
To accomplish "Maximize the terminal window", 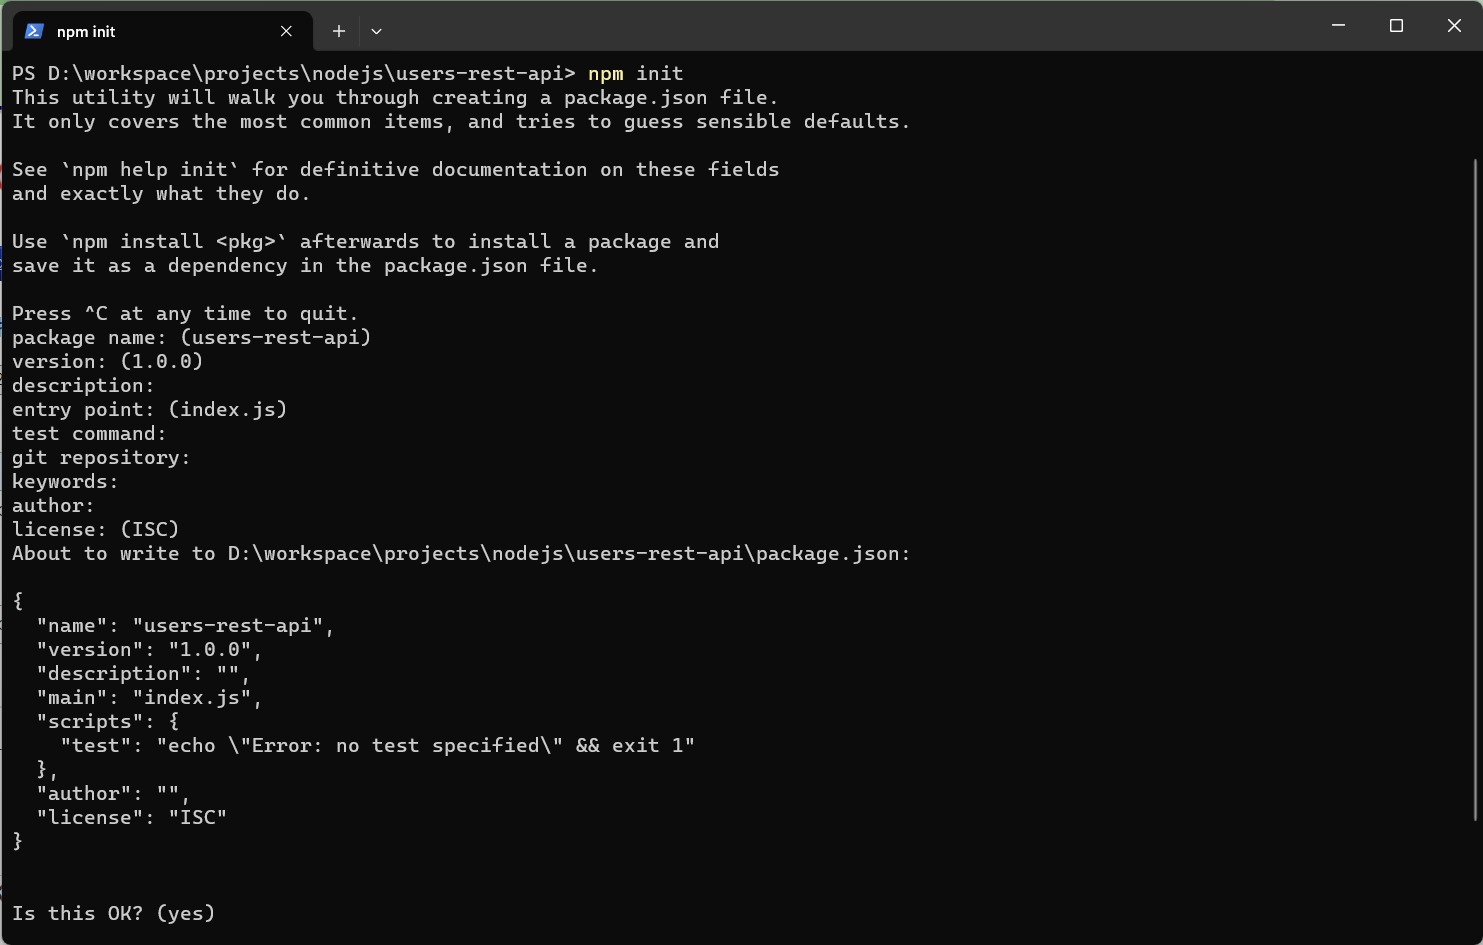I will 1396,26.
